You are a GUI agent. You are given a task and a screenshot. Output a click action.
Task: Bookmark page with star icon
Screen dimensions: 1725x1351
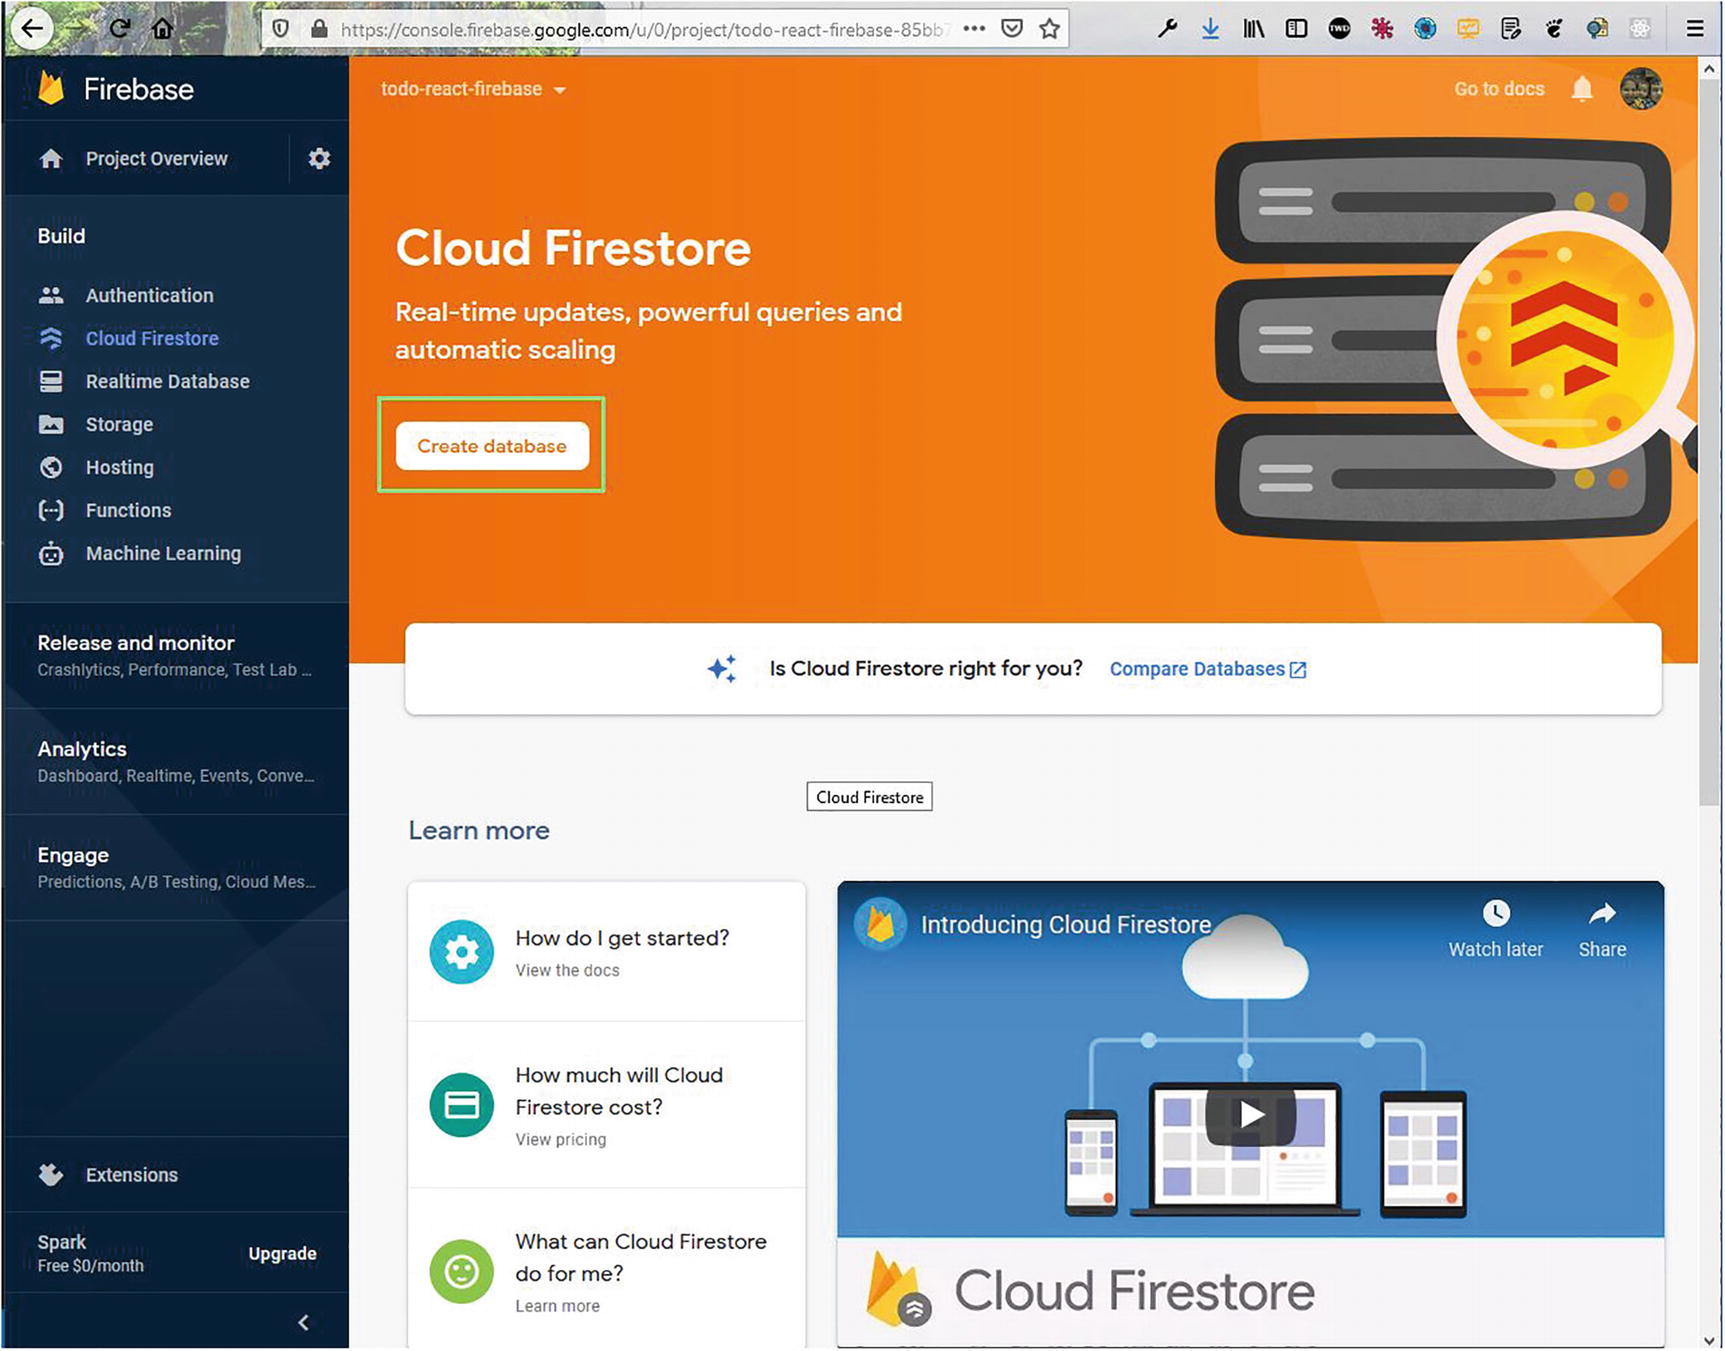(x=1049, y=29)
